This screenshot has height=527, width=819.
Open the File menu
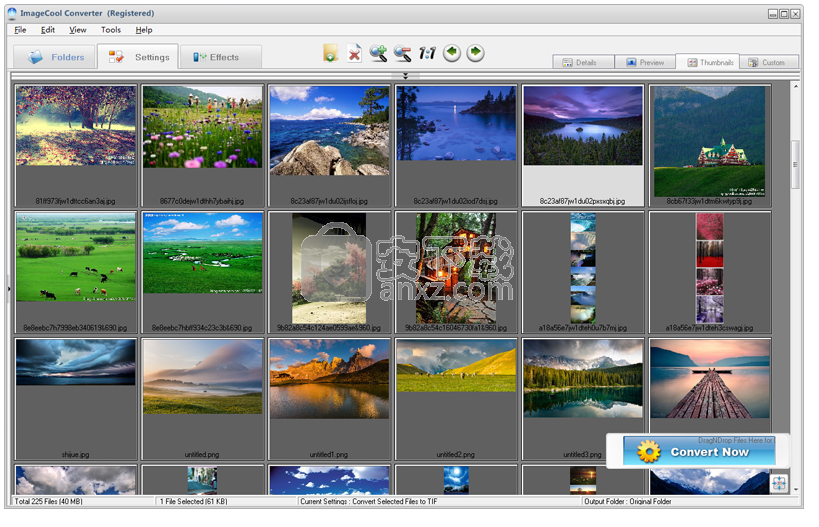(20, 30)
